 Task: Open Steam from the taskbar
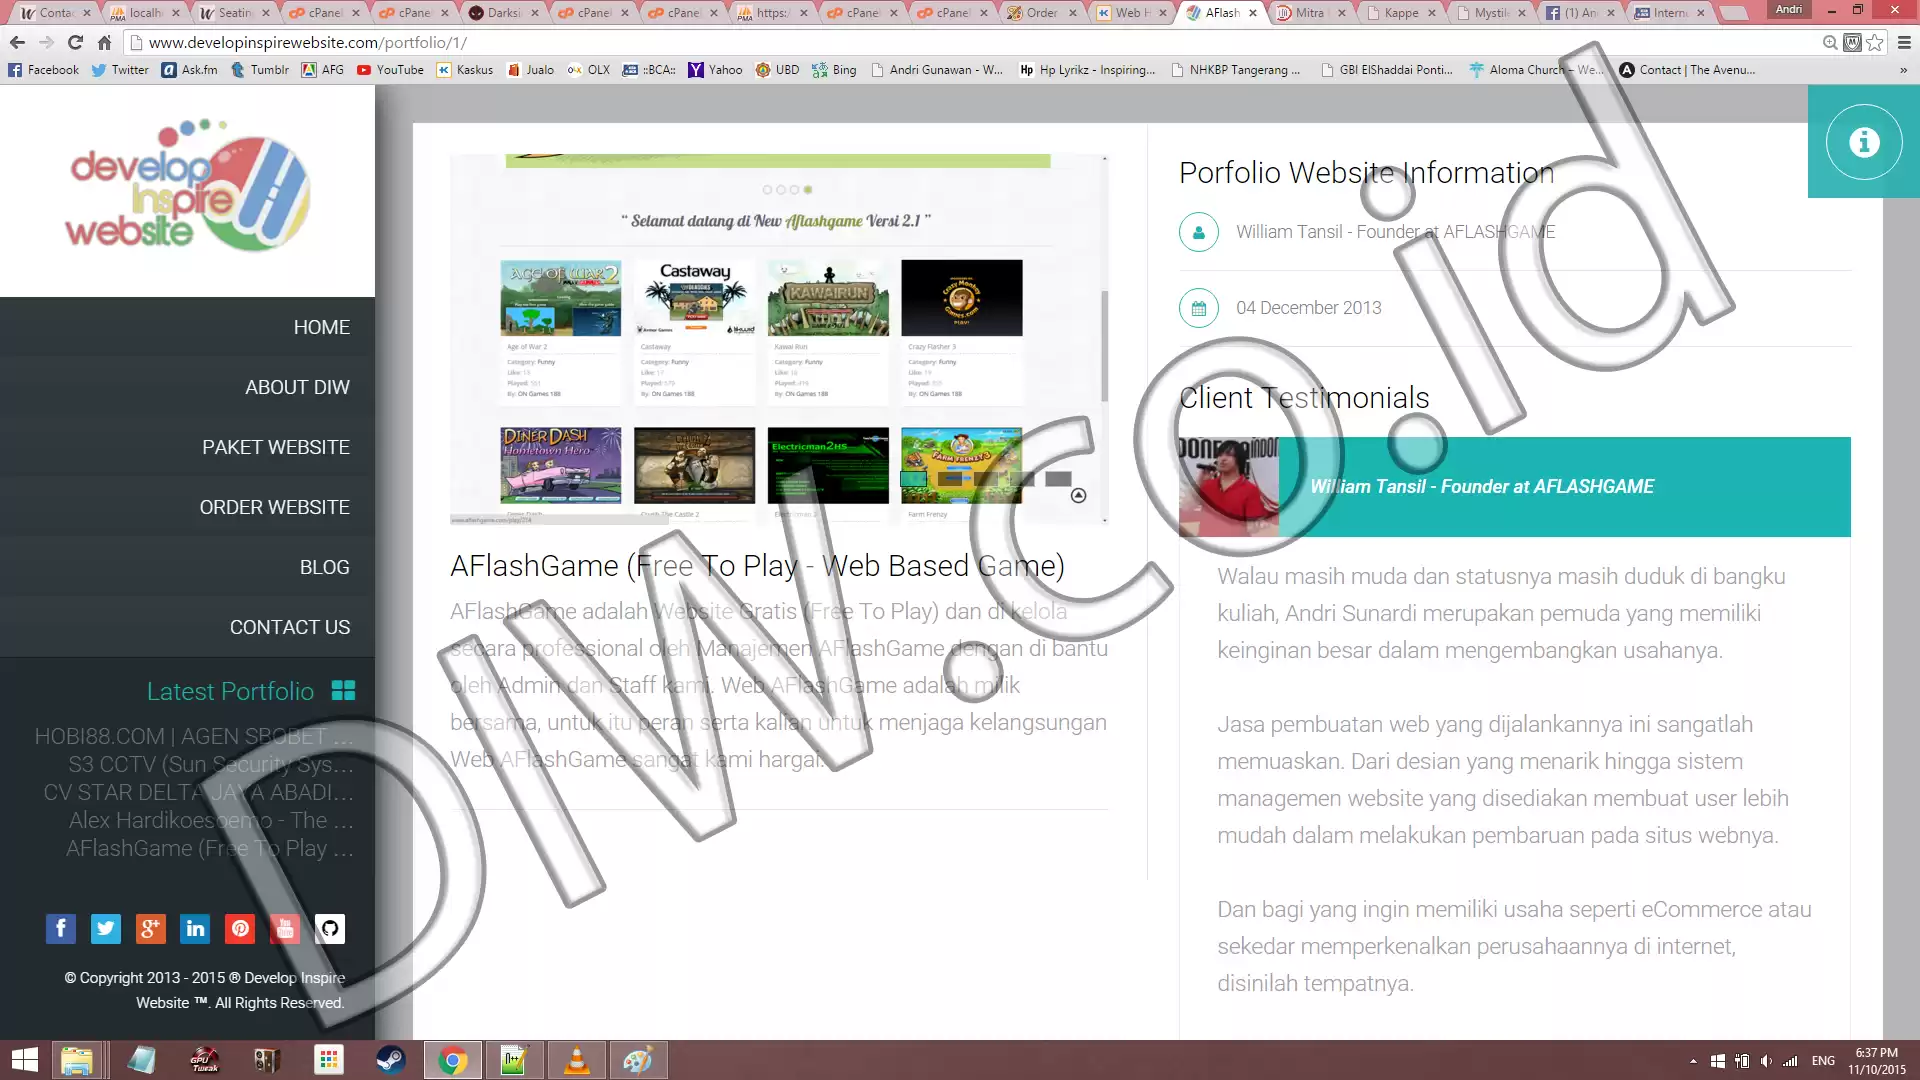tap(391, 1060)
